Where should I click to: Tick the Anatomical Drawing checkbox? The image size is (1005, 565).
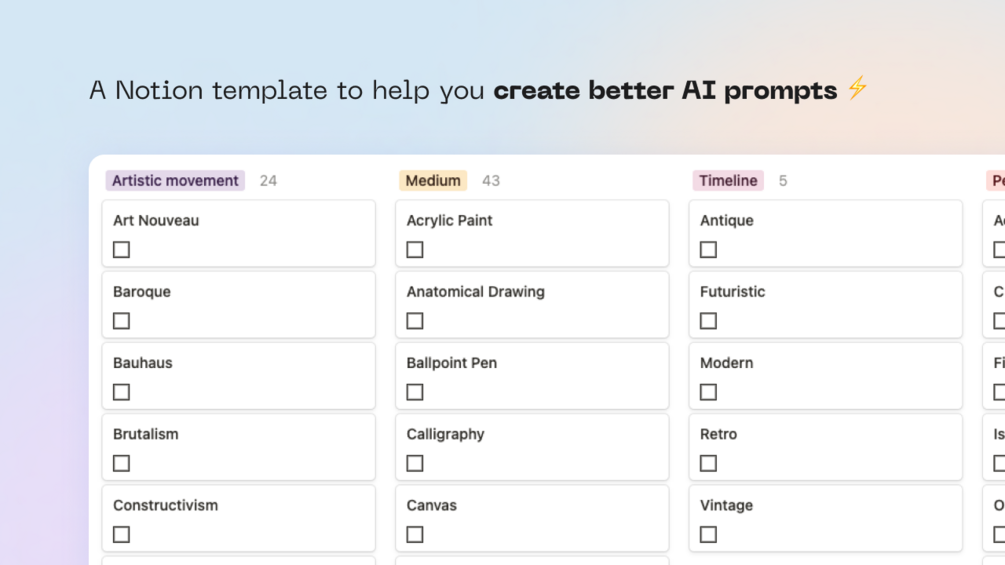coord(415,321)
